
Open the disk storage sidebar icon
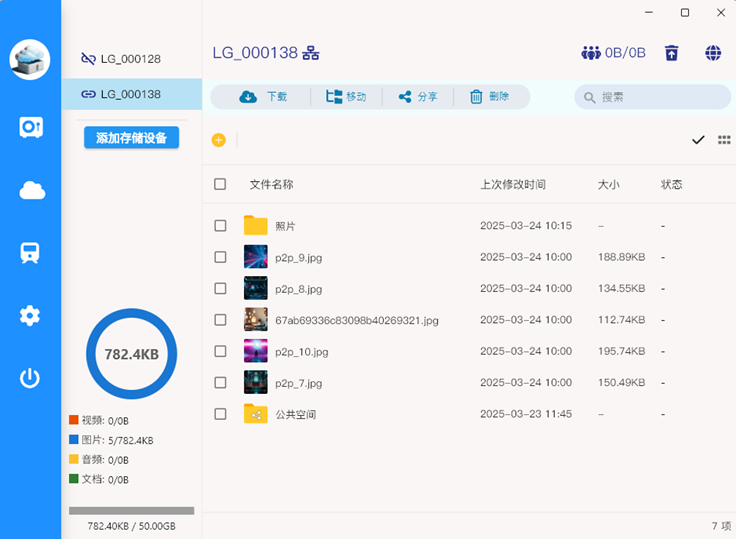point(31,127)
